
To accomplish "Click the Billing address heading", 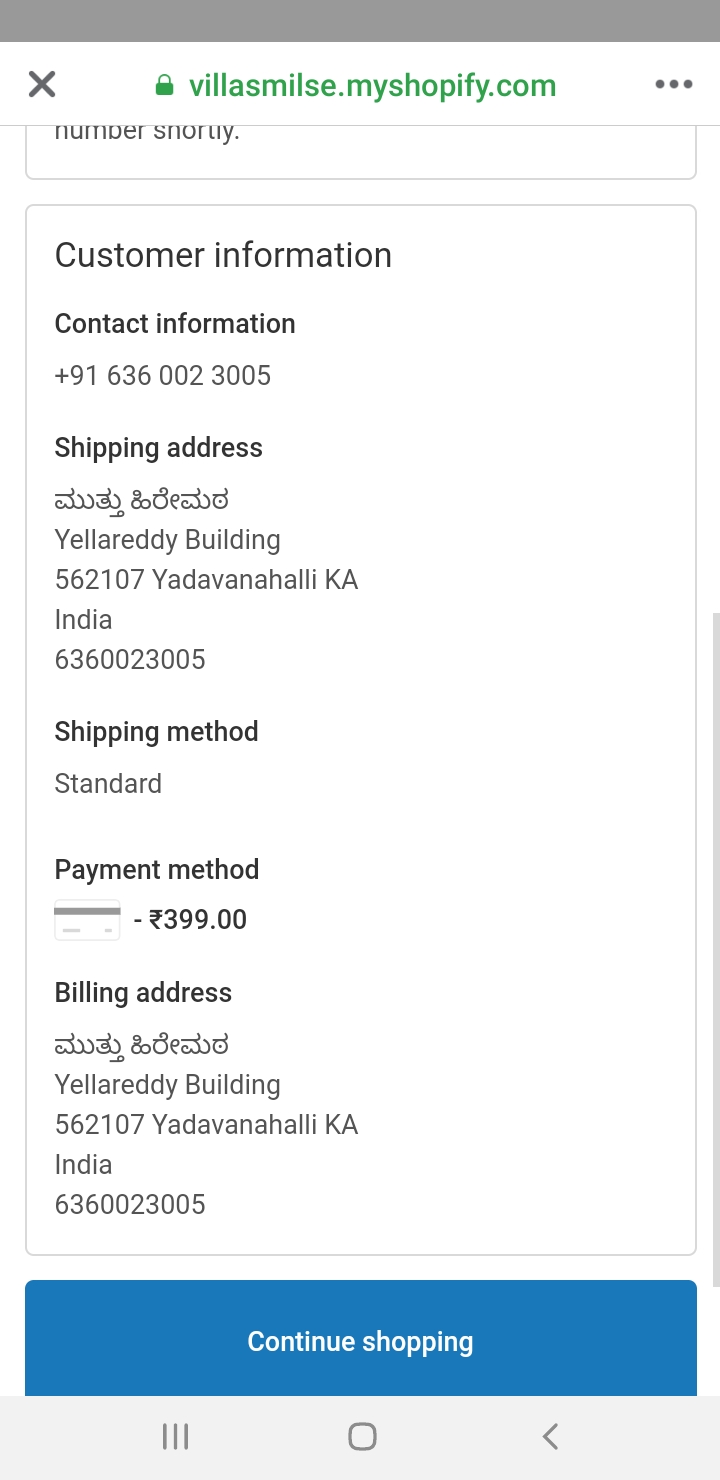I will (x=143, y=993).
